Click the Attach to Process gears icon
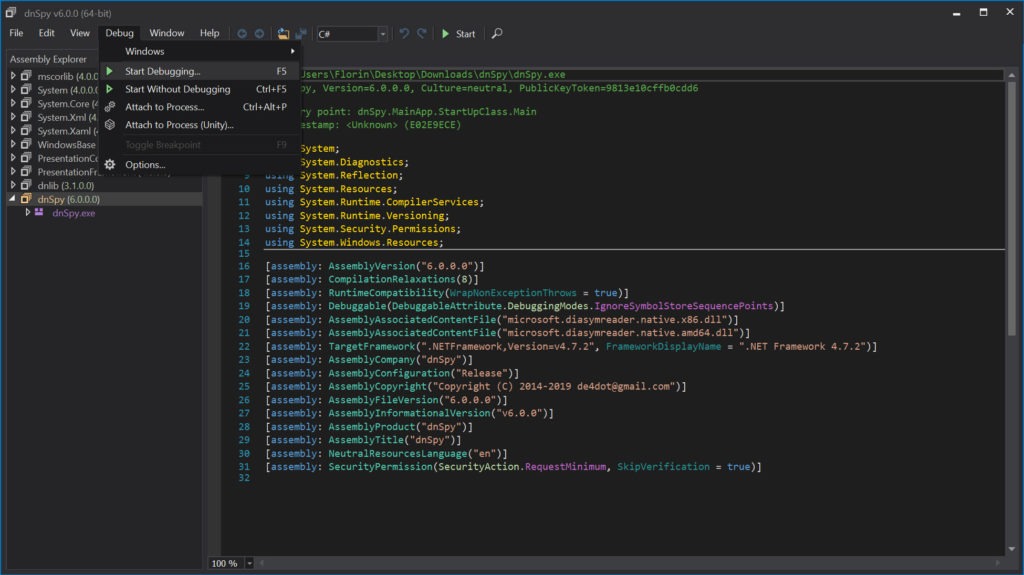The width and height of the screenshot is (1024, 575). [x=110, y=107]
